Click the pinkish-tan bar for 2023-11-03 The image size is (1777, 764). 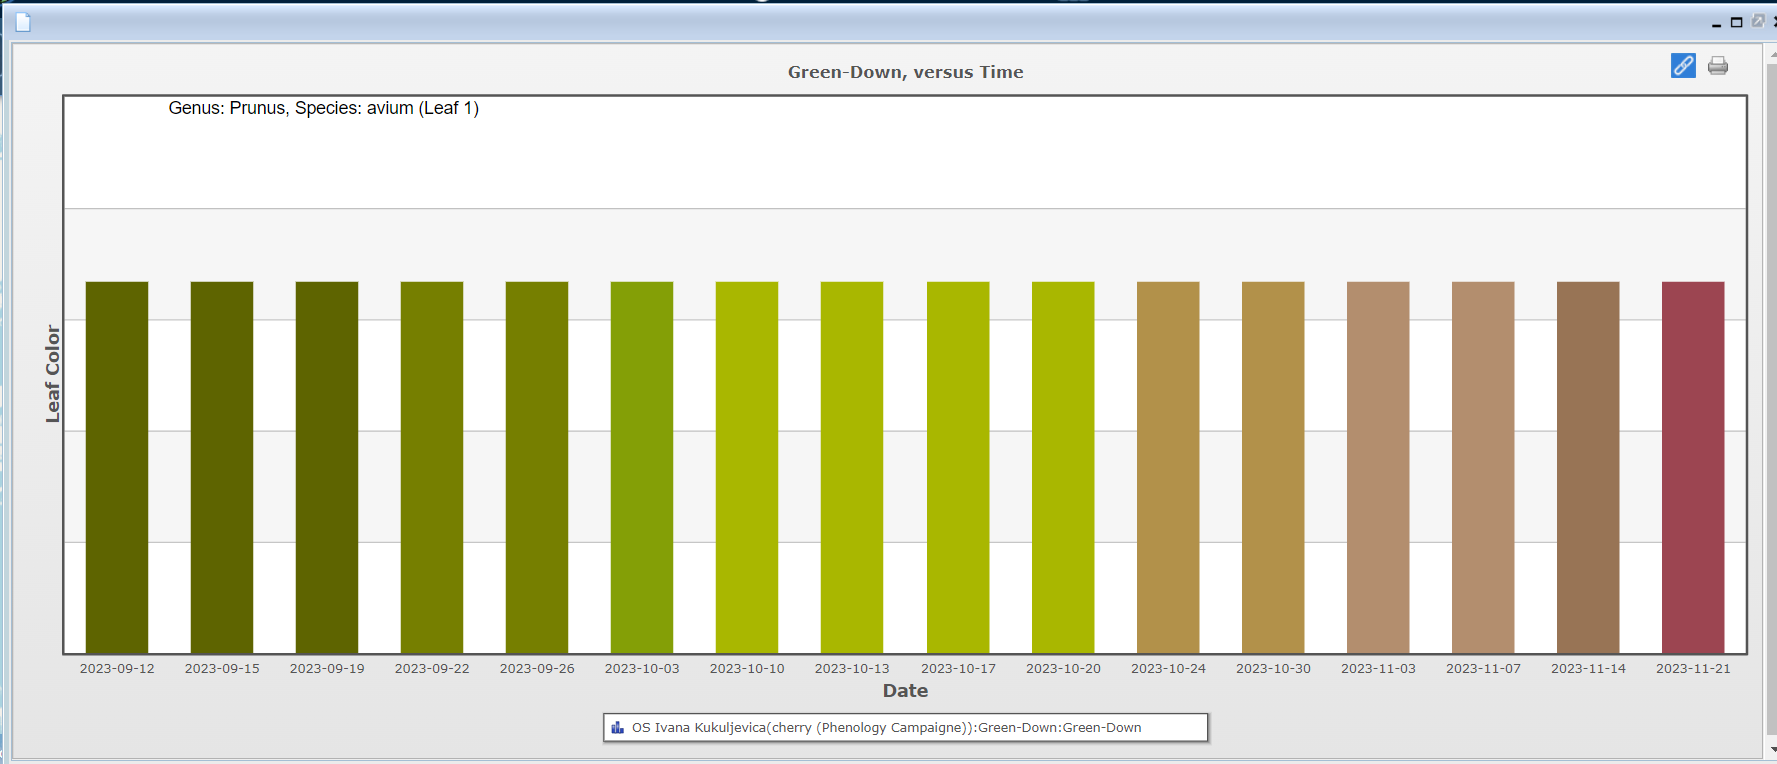coord(1378,467)
